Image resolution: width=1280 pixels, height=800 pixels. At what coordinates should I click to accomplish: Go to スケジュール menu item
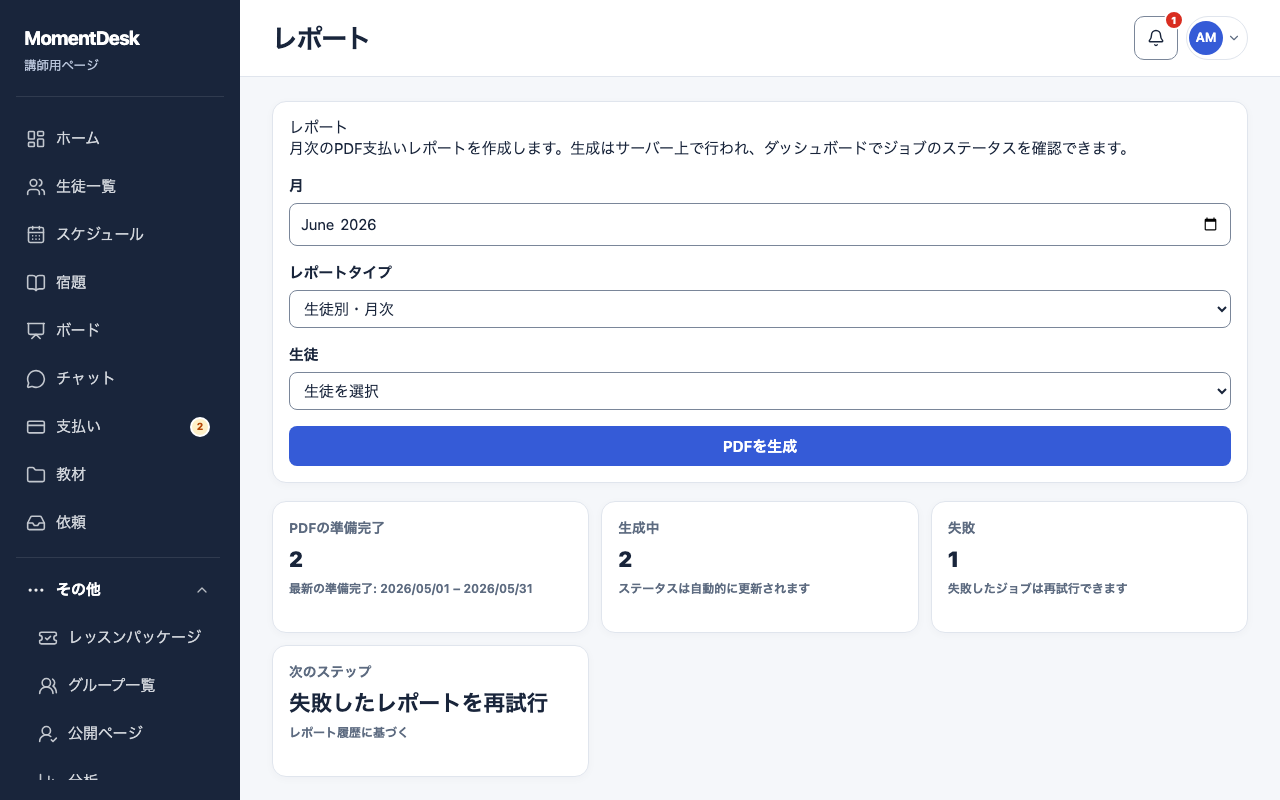tap(120, 235)
